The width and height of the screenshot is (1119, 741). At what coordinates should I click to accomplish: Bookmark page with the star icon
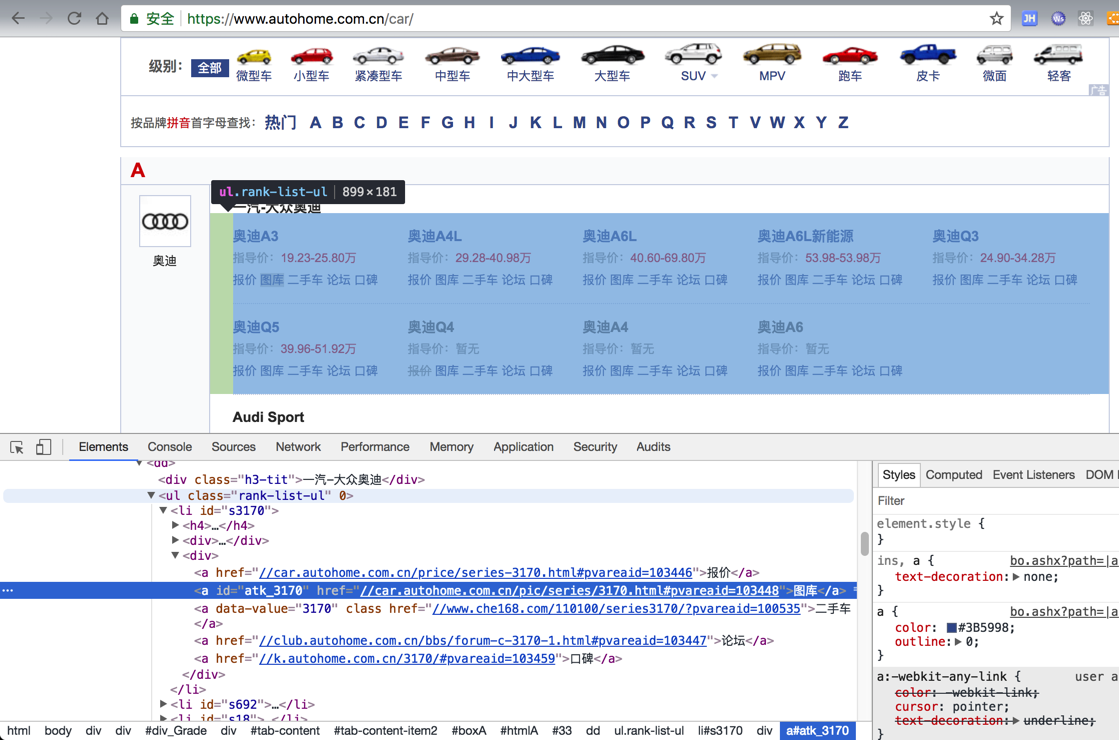point(996,19)
